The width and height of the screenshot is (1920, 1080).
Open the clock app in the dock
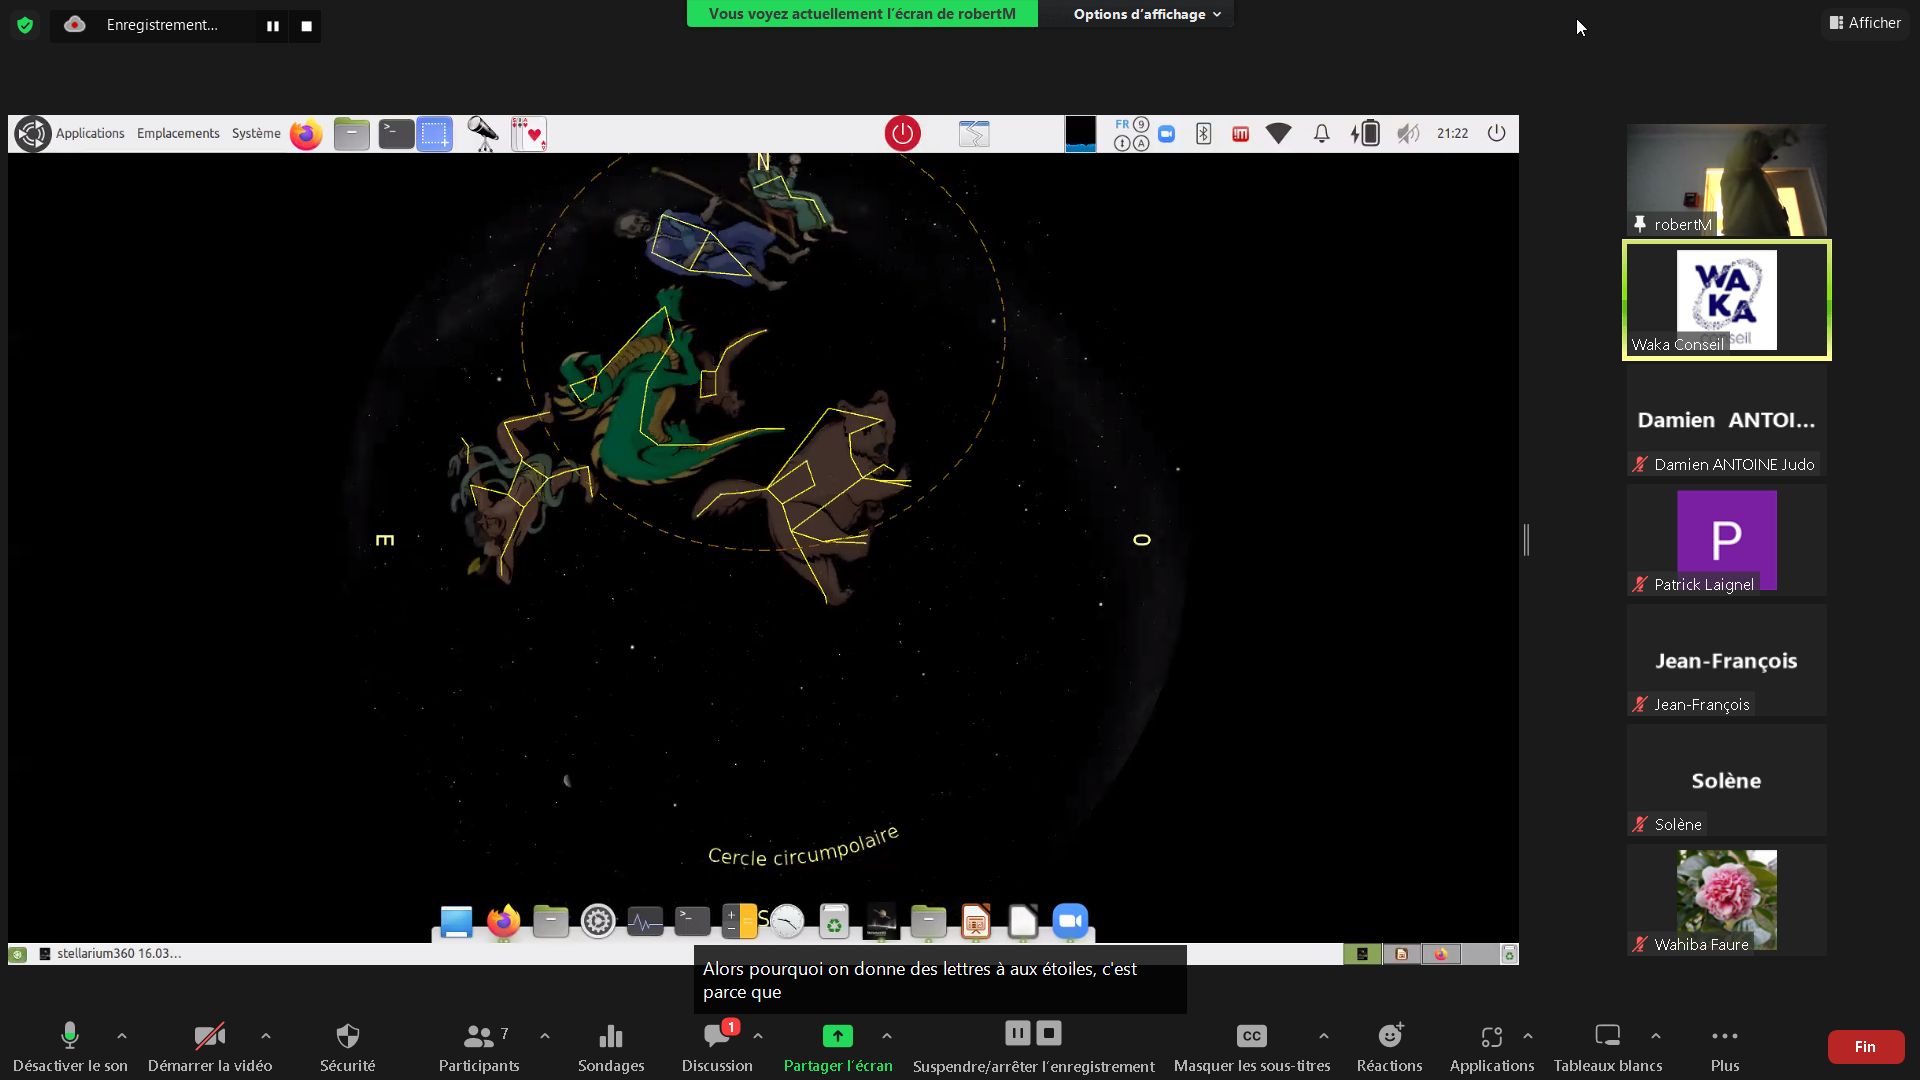[x=787, y=921]
